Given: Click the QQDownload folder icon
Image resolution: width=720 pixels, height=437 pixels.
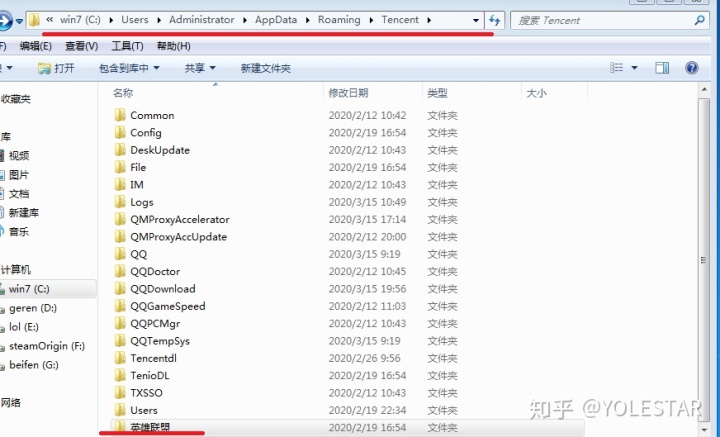Looking at the screenshot, I should tap(120, 288).
